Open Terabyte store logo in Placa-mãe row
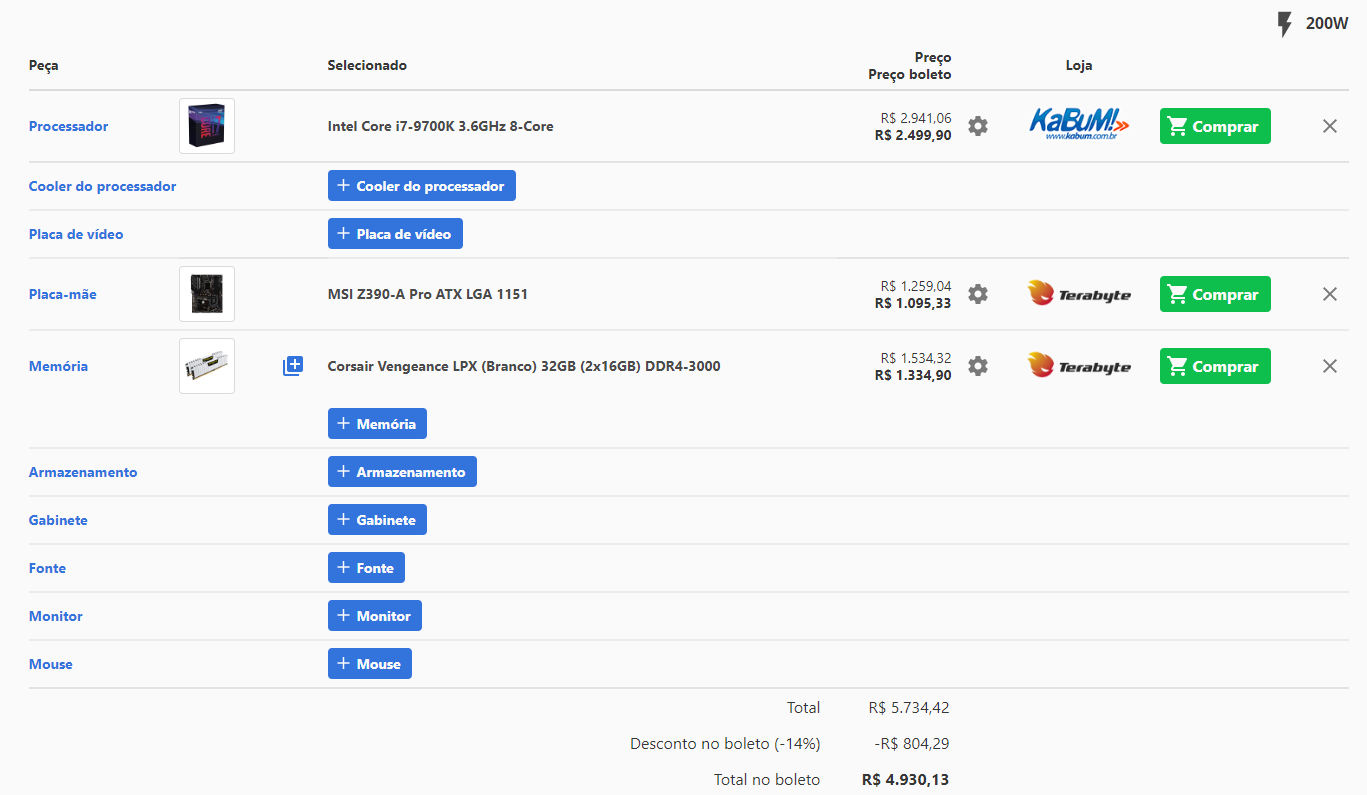 pos(1079,294)
